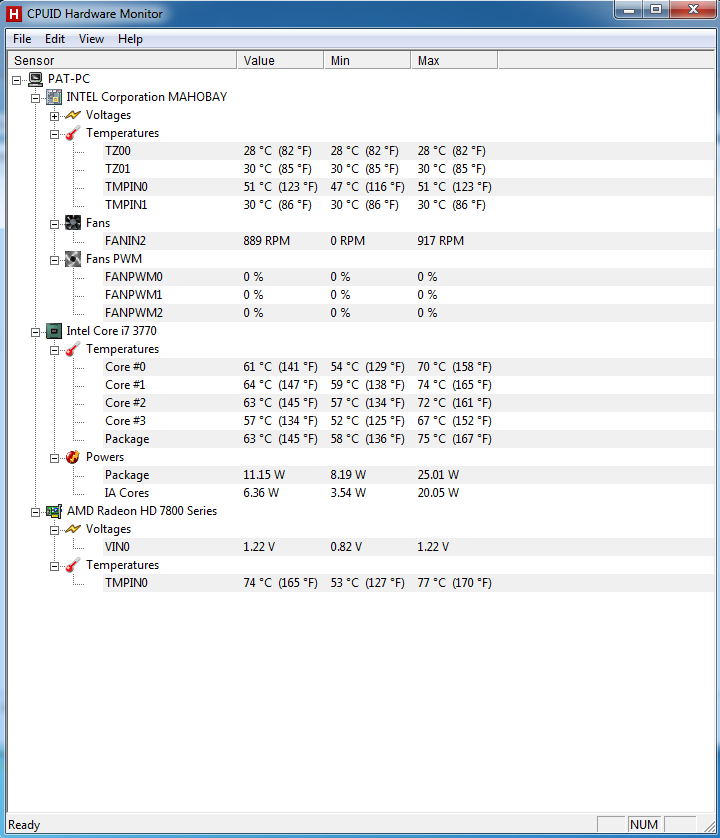Select the FANPWM2 row

click(x=408, y=313)
